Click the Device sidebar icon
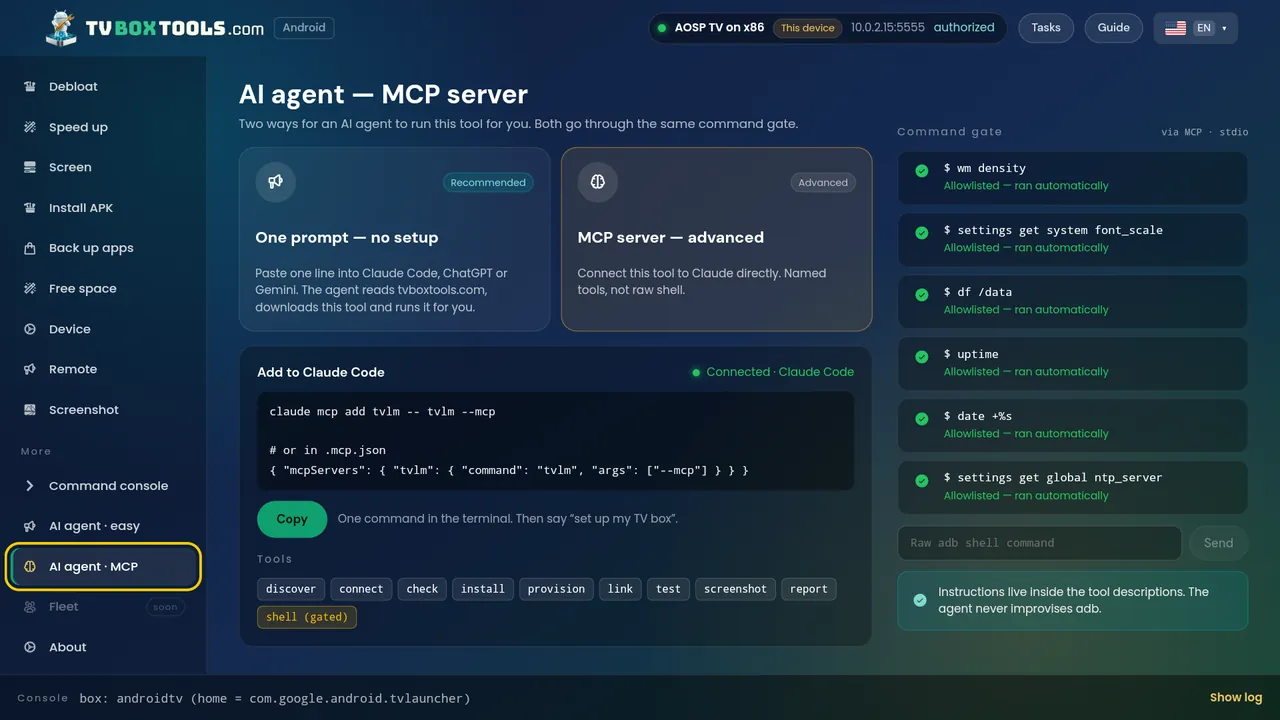 pos(30,329)
